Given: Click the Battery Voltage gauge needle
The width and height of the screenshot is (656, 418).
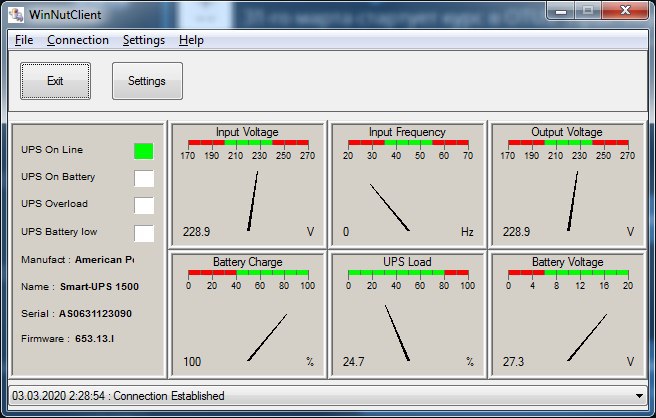Looking at the screenshot, I should [587, 338].
